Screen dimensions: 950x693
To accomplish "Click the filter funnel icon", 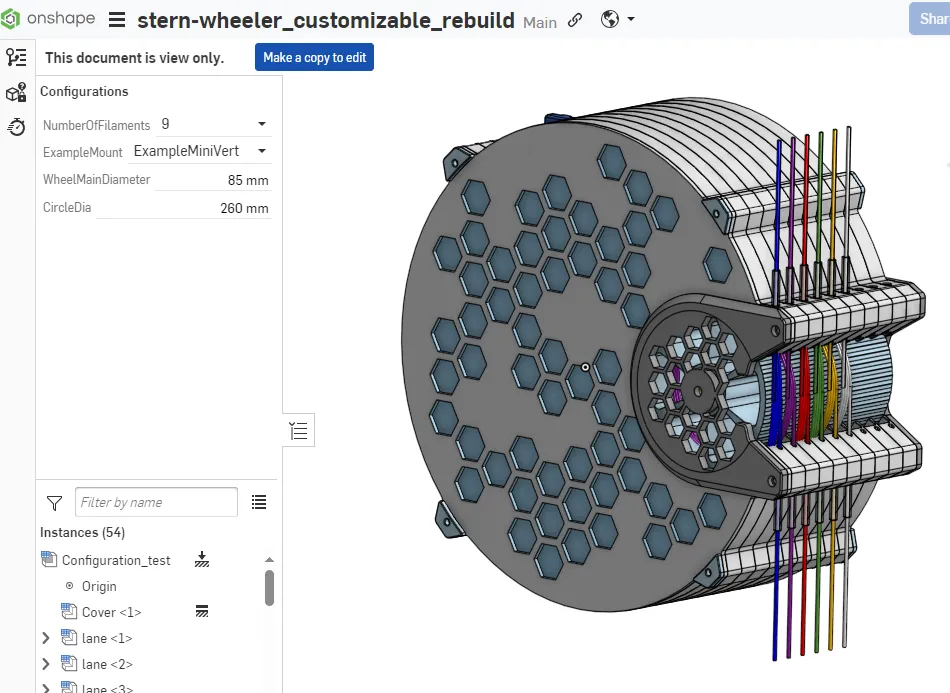I will click(x=55, y=502).
